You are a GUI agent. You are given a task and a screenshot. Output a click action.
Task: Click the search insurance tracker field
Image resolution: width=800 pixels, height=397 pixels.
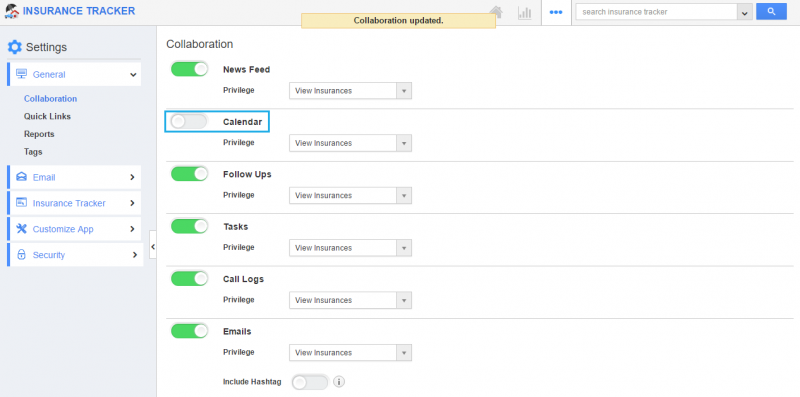coord(656,12)
